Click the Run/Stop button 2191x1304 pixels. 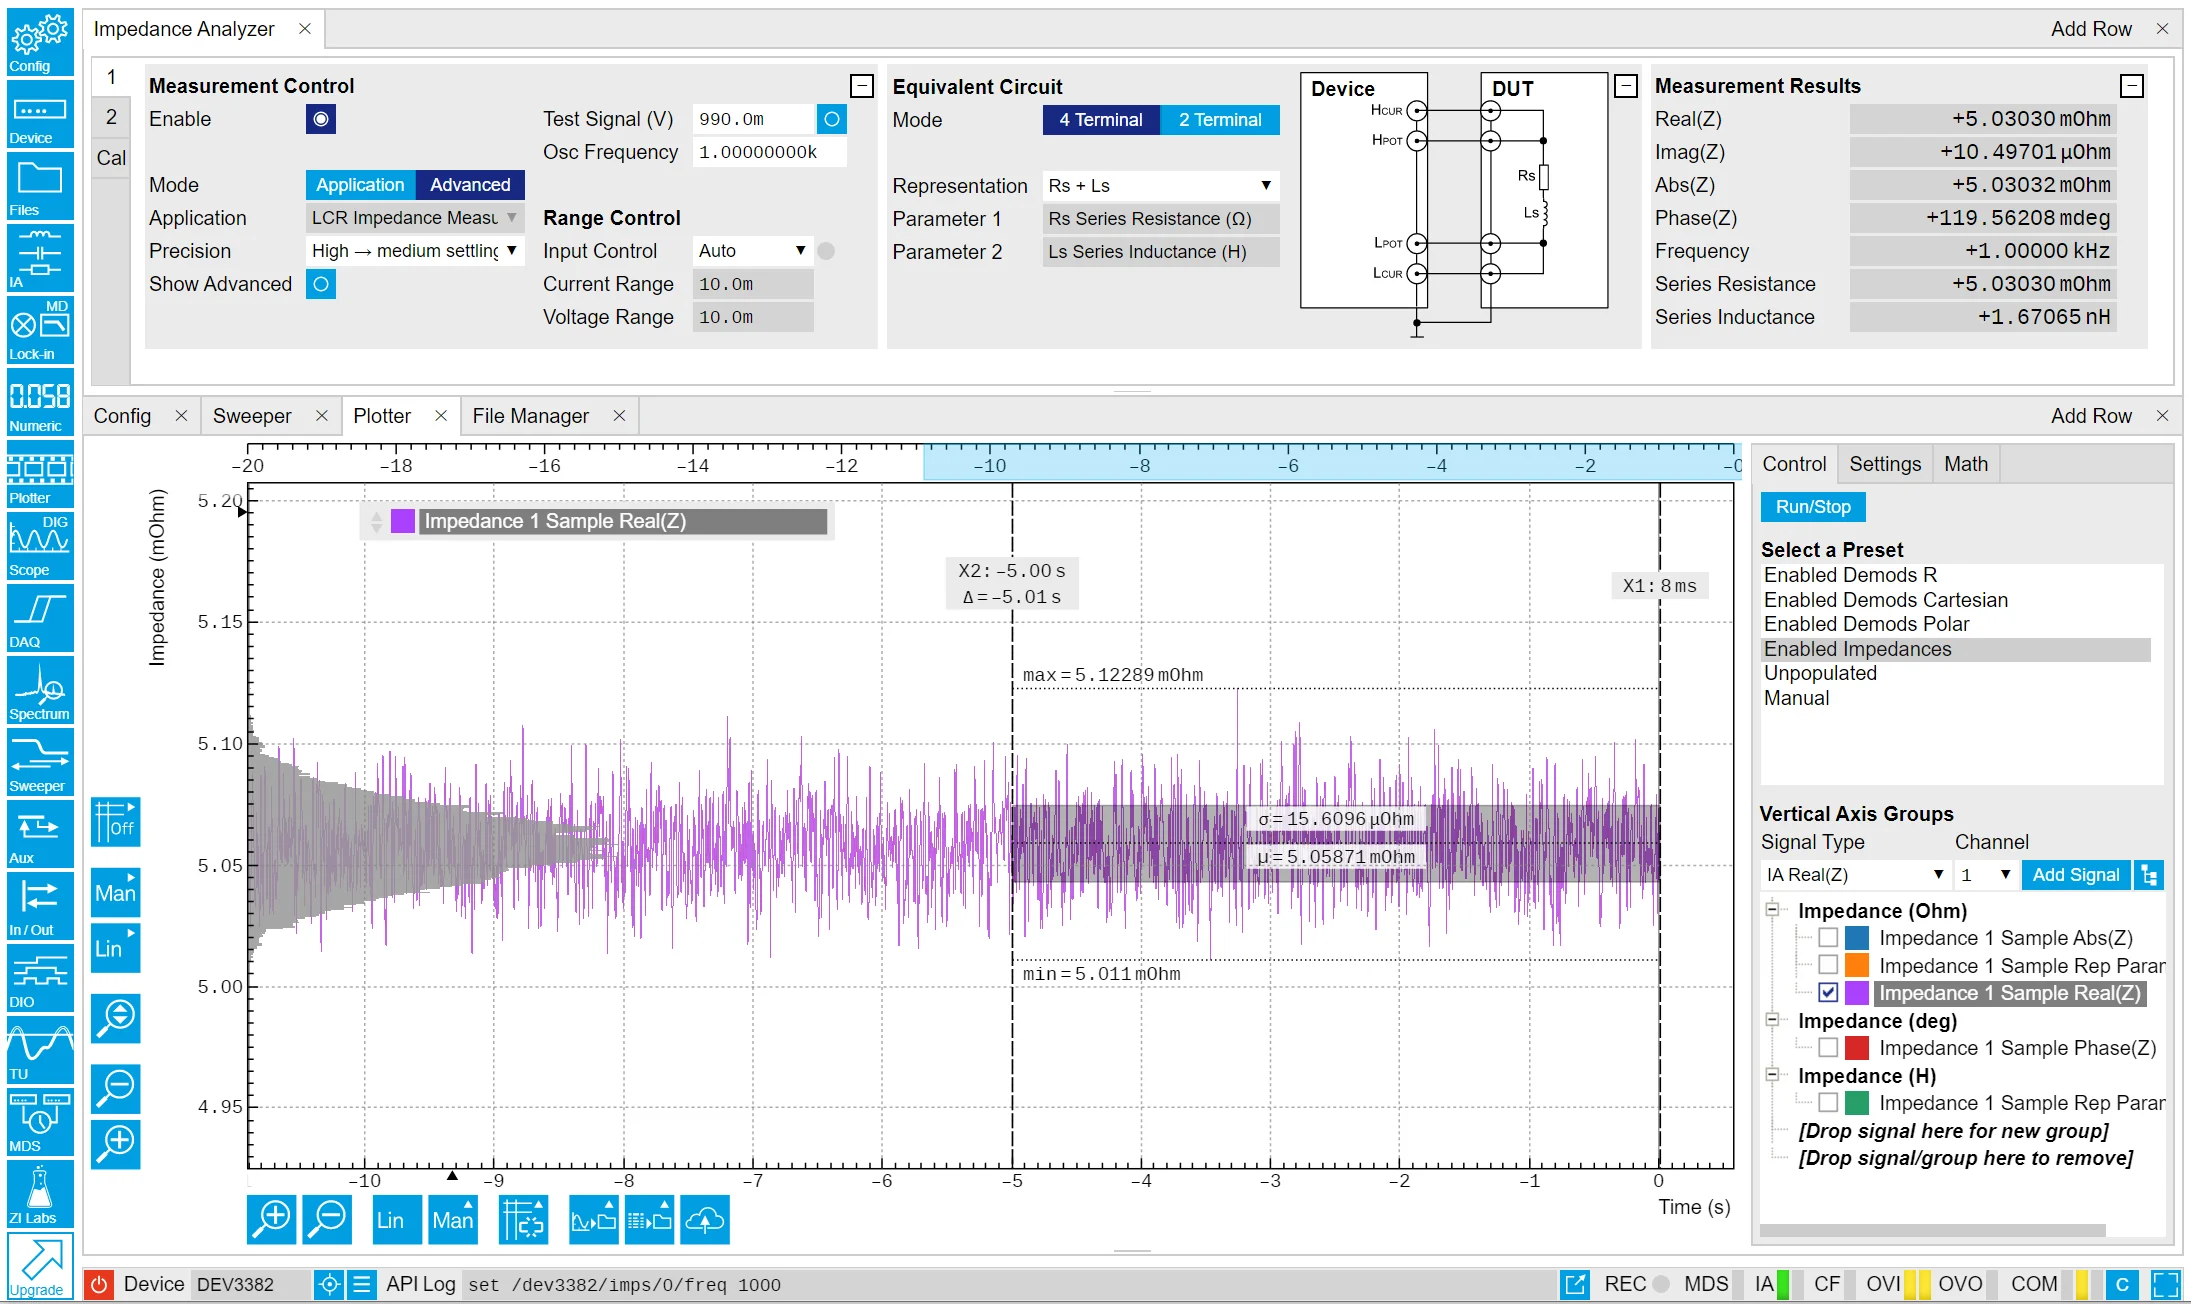[1813, 507]
